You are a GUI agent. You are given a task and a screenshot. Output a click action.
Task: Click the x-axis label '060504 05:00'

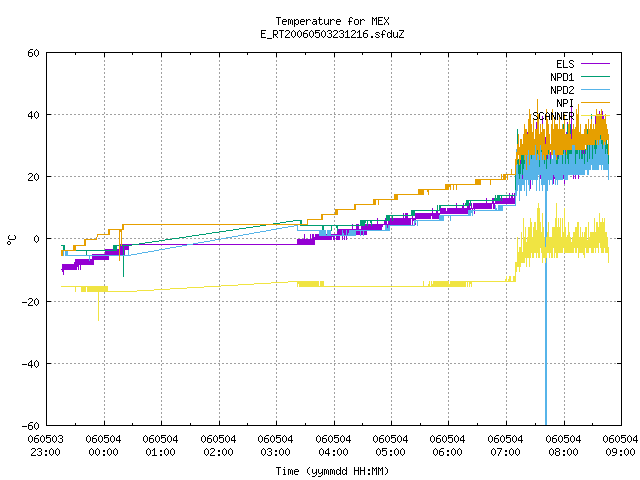tap(391, 446)
